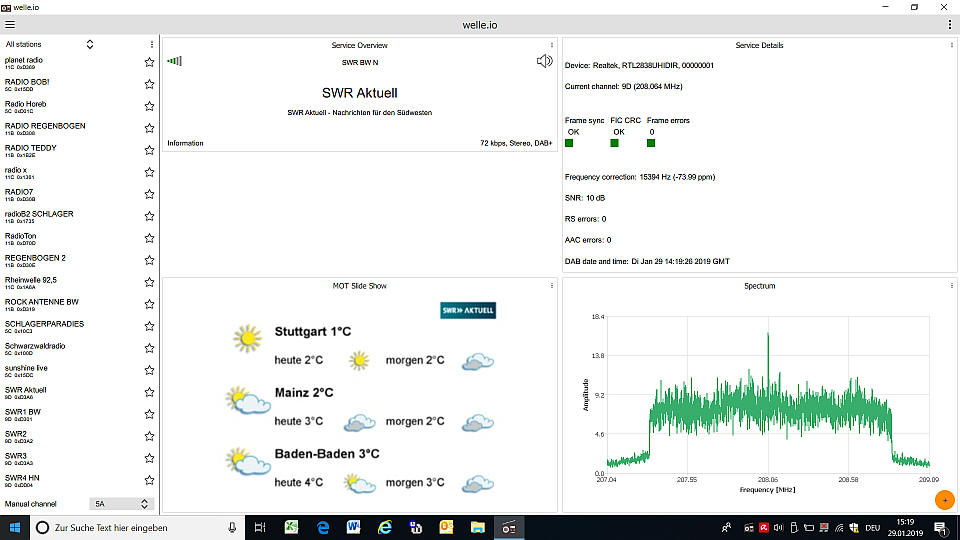Viewport: 960px width, 540px height.
Task: Star the Schwarzwaldradio station
Action: [x=149, y=348]
